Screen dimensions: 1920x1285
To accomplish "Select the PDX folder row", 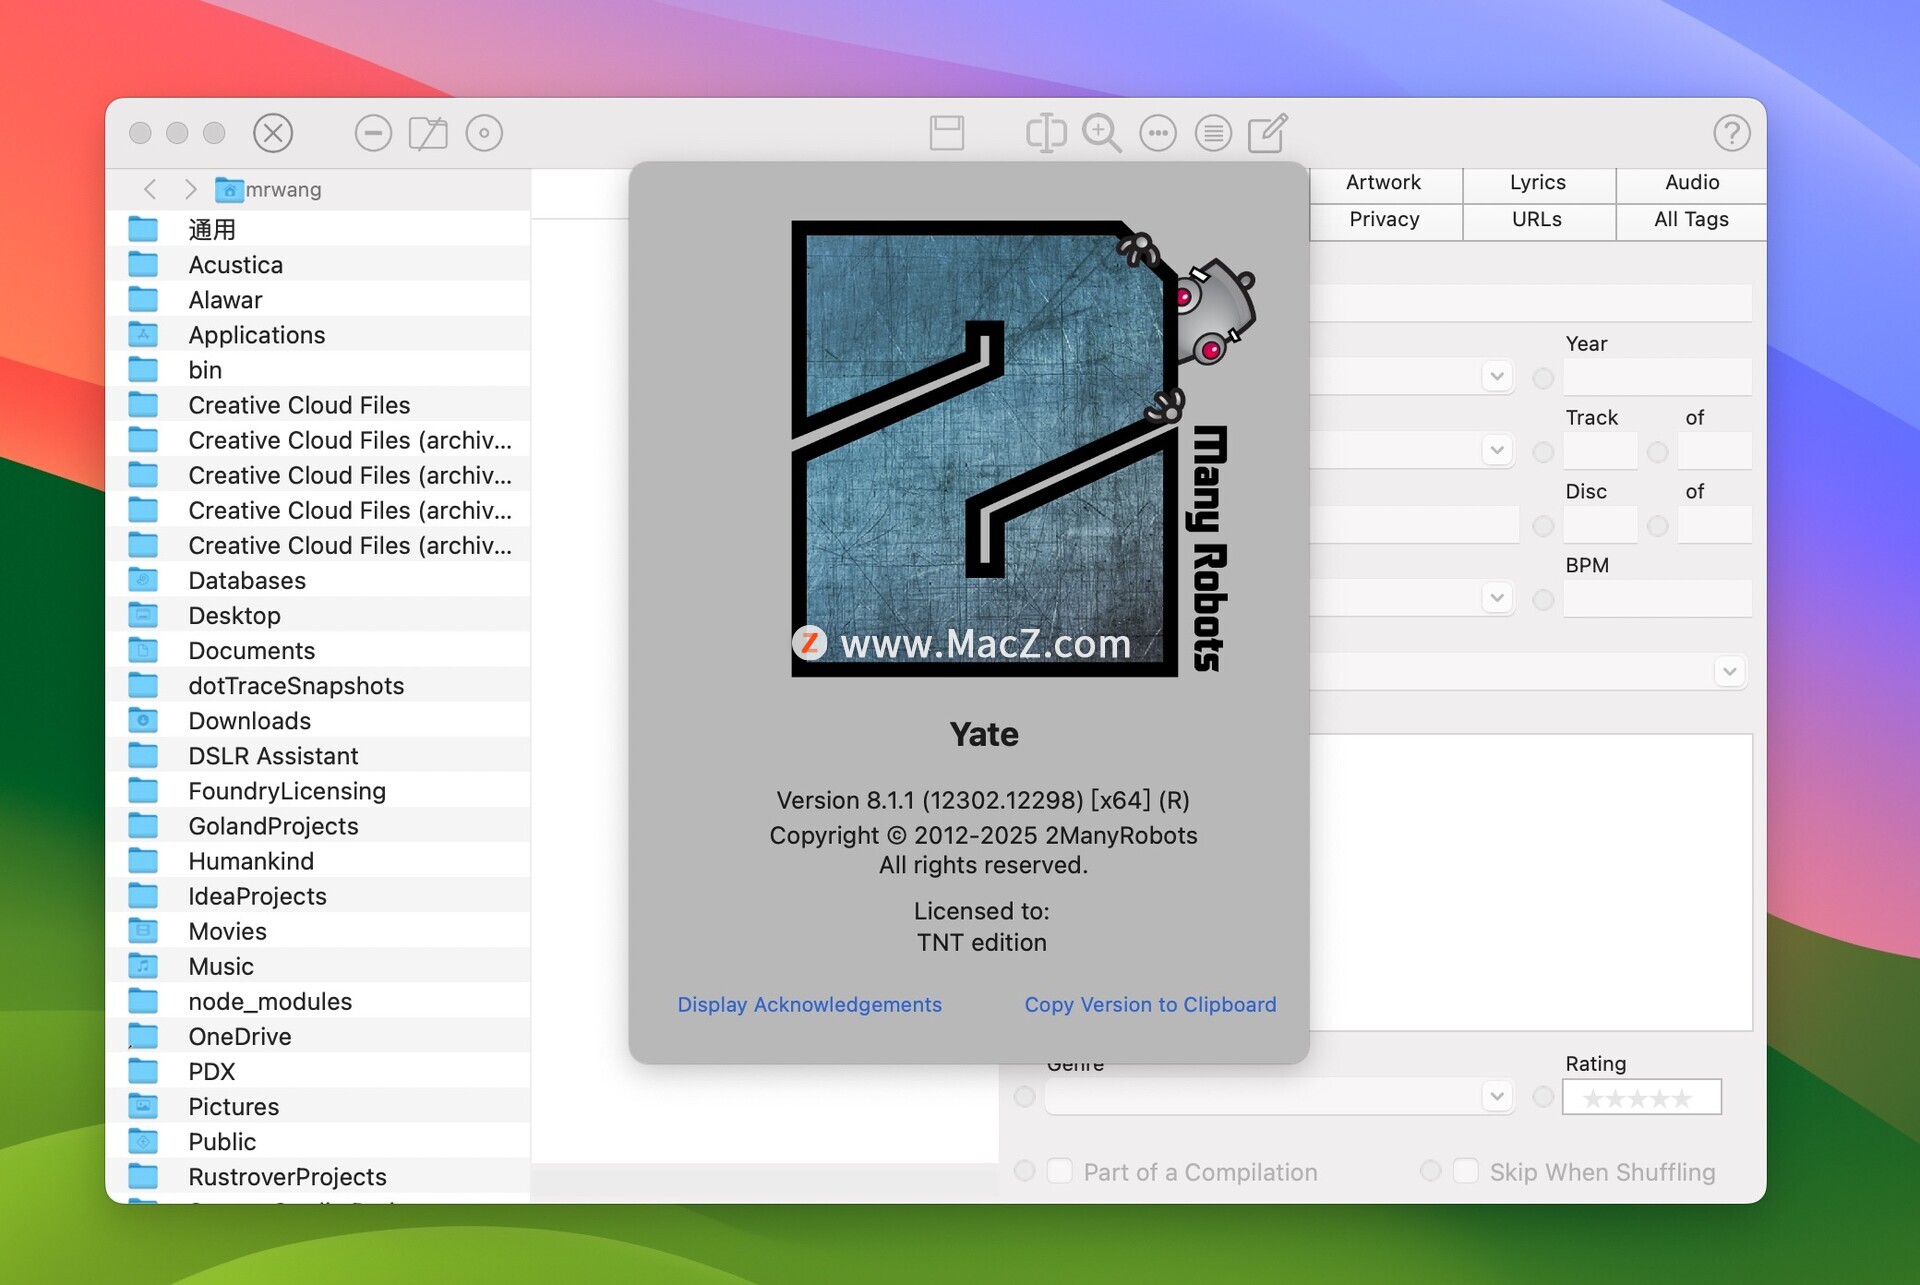I will [318, 1071].
